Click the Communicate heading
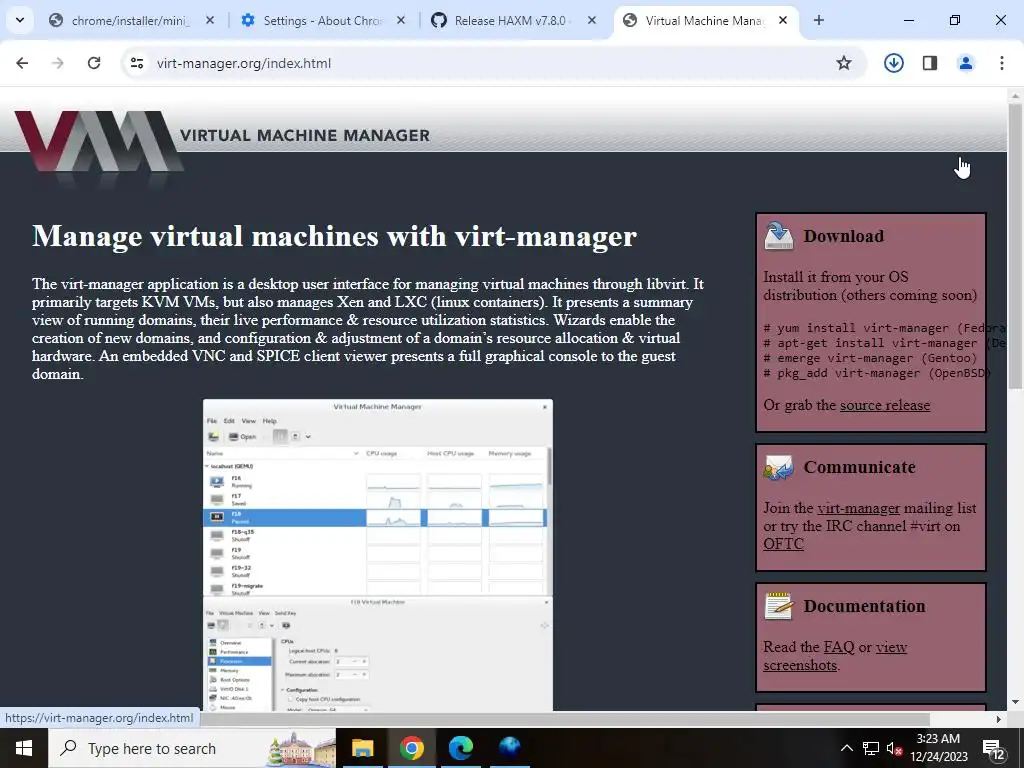 click(859, 468)
